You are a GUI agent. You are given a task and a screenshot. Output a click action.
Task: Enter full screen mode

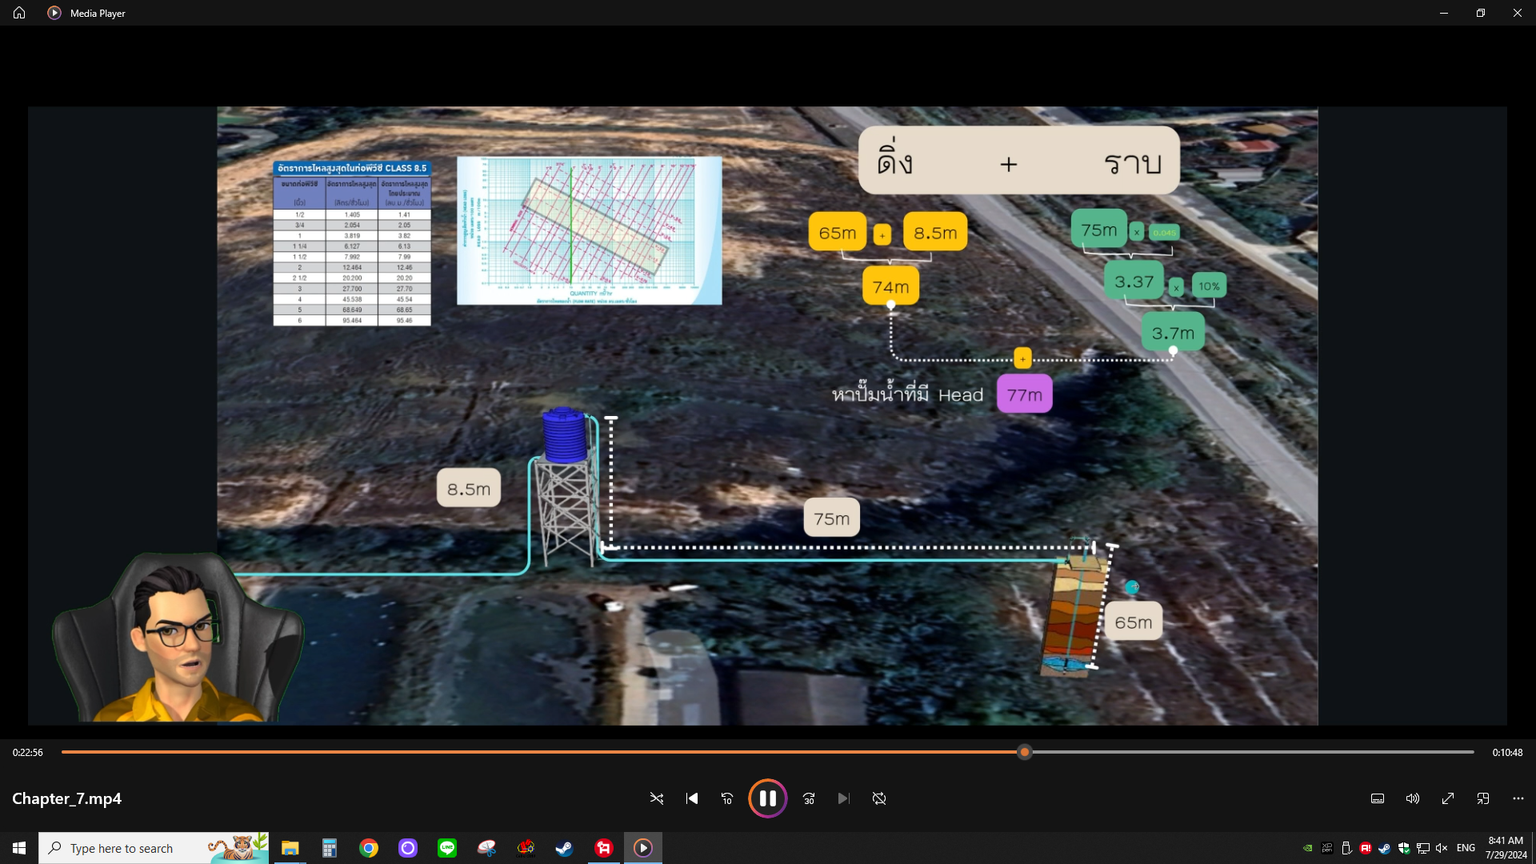pos(1447,798)
